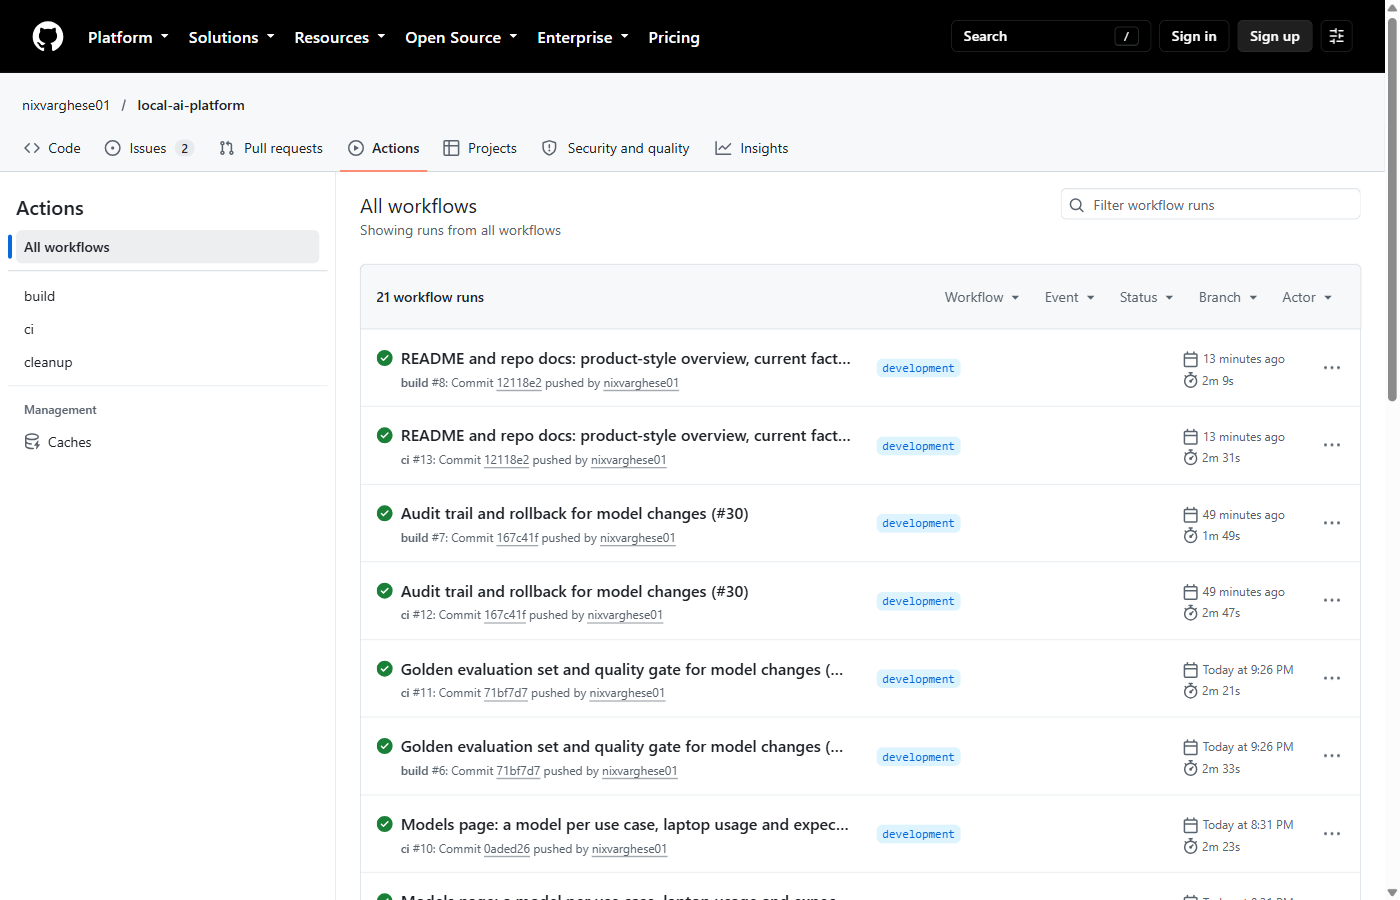Open the Branch filter dropdown

(x=1228, y=297)
